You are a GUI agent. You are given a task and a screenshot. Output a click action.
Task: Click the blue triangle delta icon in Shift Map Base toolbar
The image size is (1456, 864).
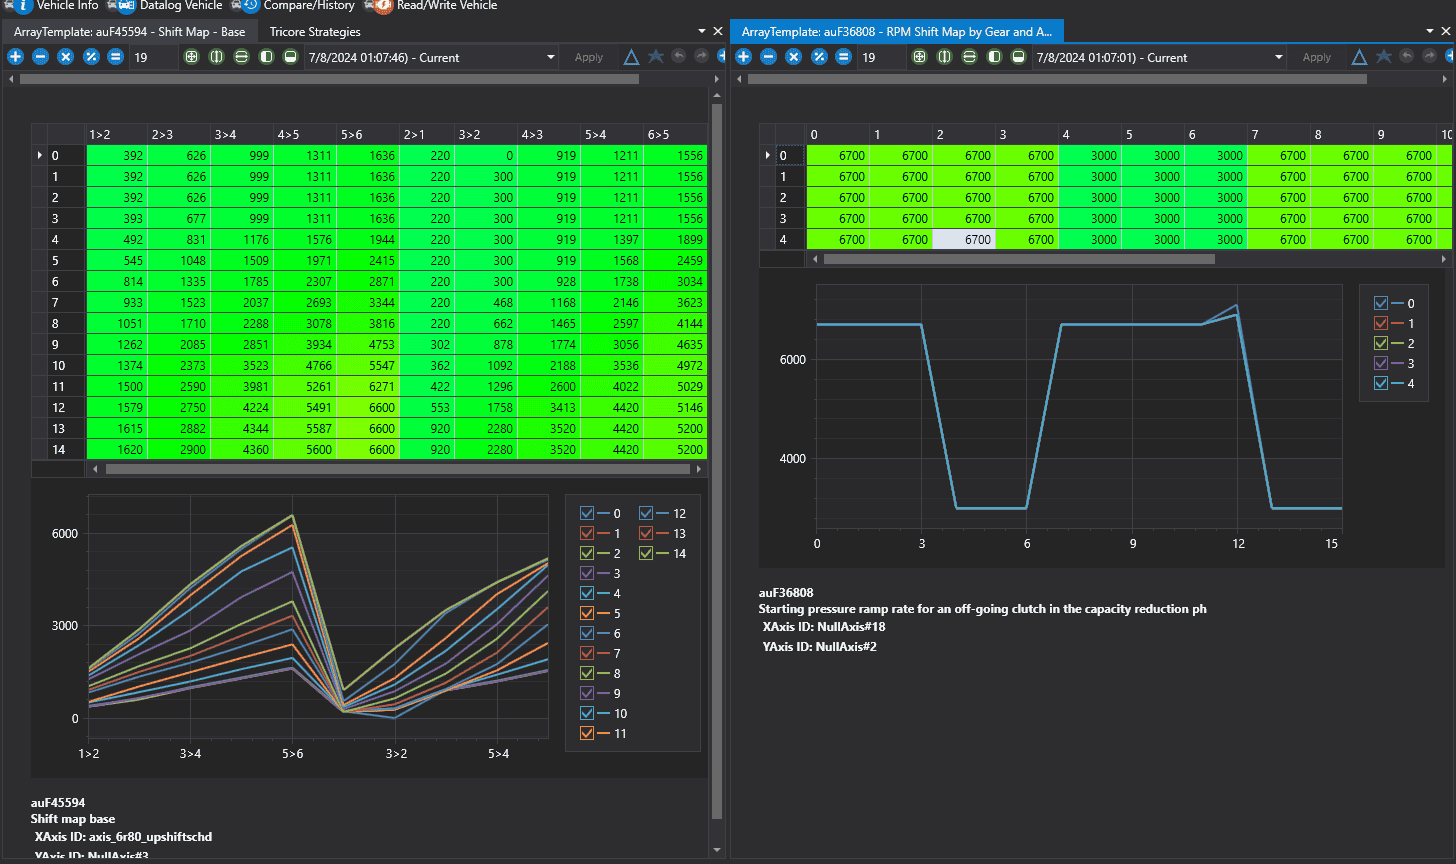pyautogui.click(x=632, y=57)
